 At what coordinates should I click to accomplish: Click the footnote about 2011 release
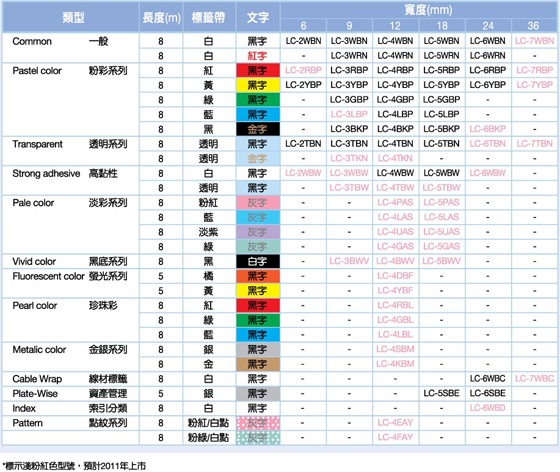[x=74, y=466]
